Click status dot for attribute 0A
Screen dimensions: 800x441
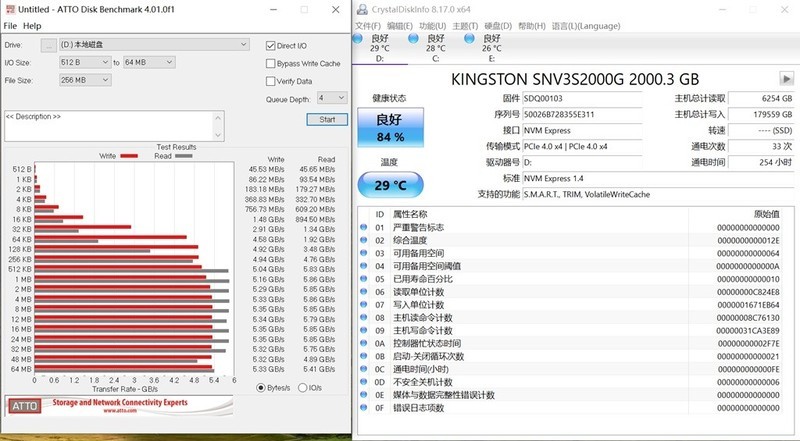[x=363, y=343]
